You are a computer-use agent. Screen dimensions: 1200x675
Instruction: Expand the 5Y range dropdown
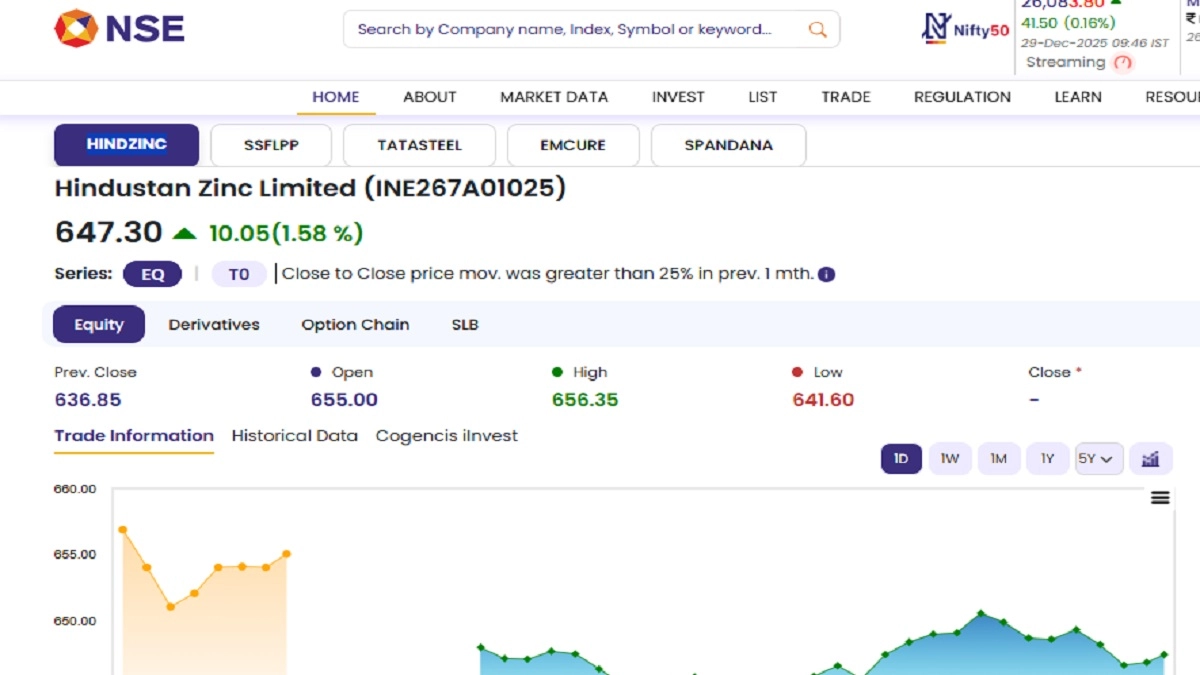(x=1099, y=459)
